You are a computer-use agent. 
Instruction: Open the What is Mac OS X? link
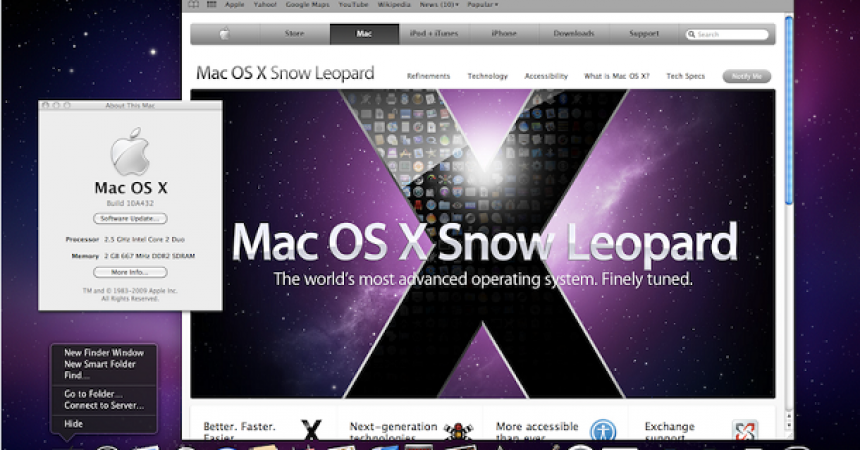616,76
